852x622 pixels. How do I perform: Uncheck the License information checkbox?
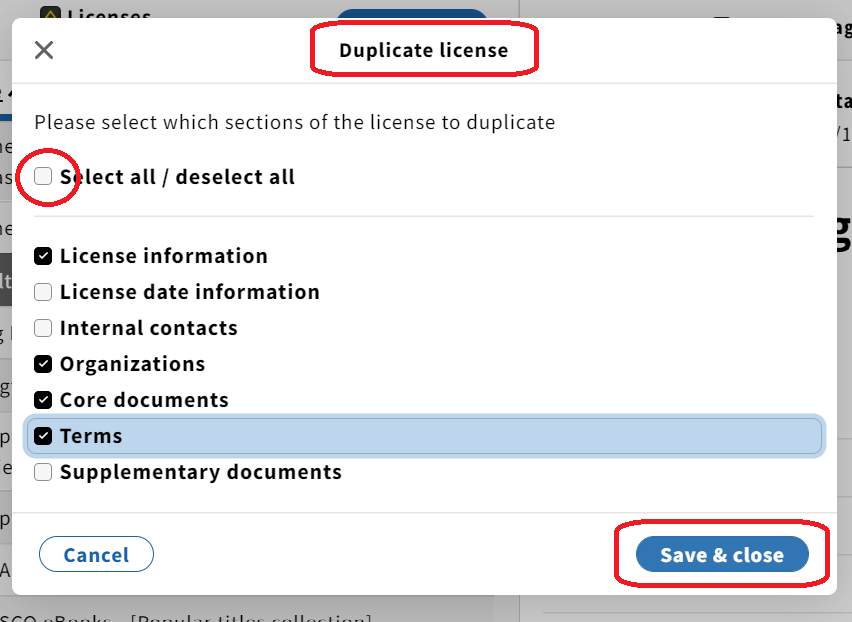point(43,256)
